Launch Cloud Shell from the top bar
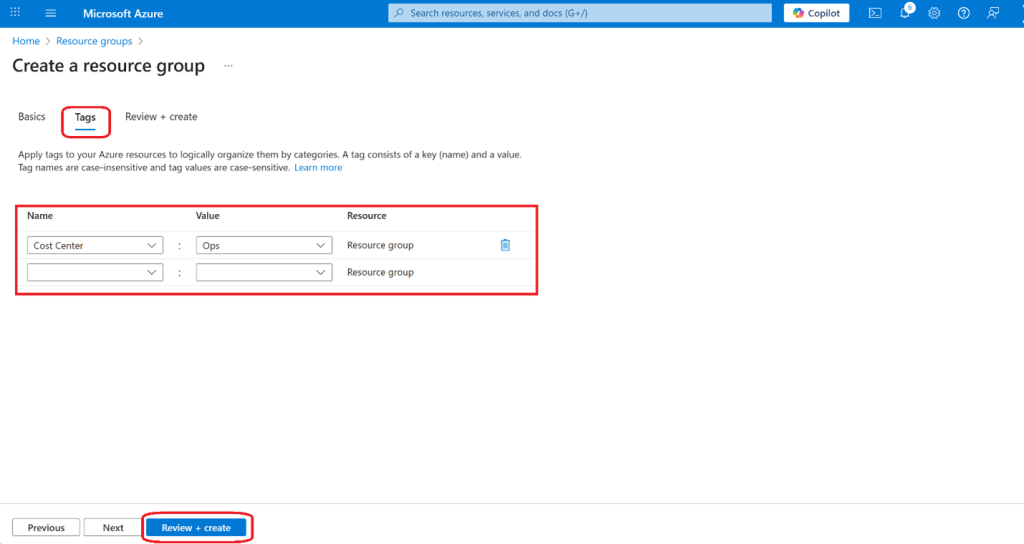The image size is (1024, 544). pos(875,13)
